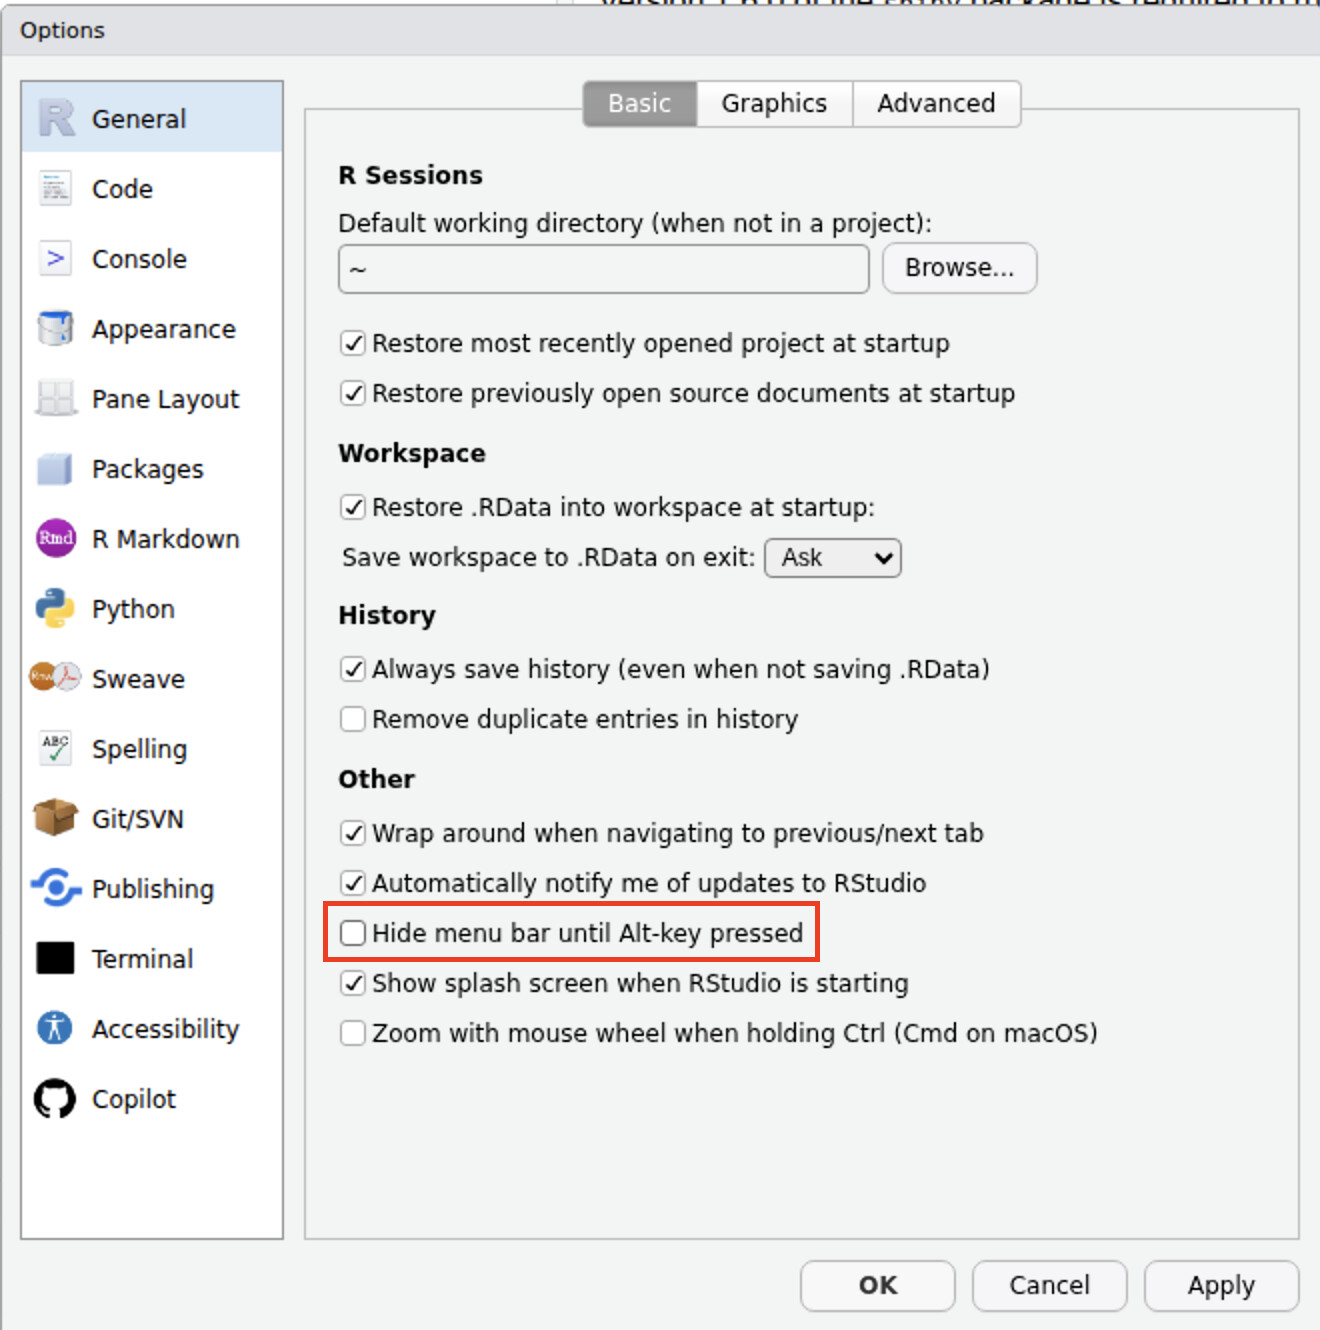
Task: Click the Browse button for working directory
Action: coord(958,267)
